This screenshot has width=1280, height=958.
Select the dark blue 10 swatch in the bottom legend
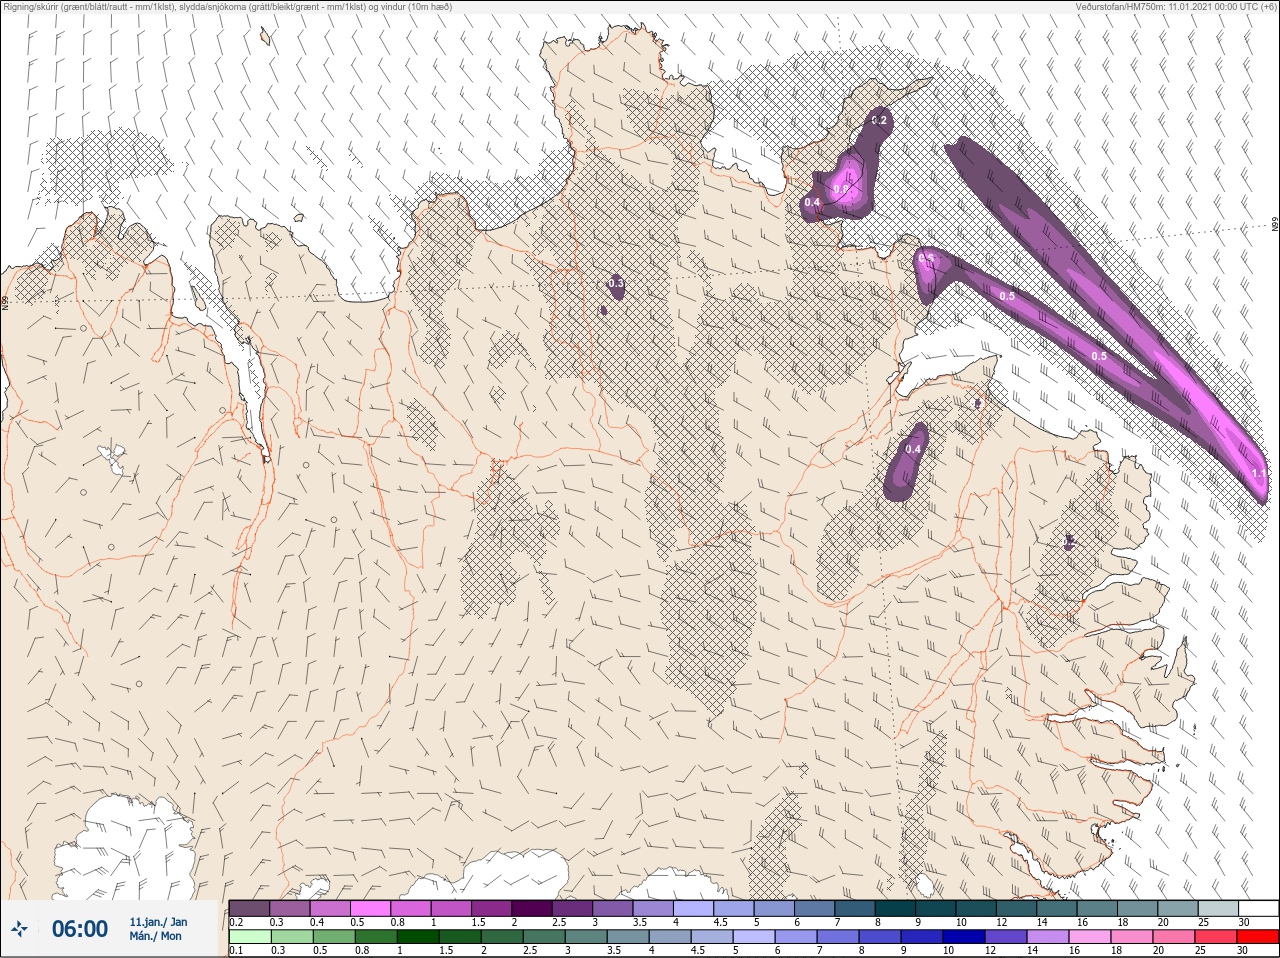coord(963,937)
